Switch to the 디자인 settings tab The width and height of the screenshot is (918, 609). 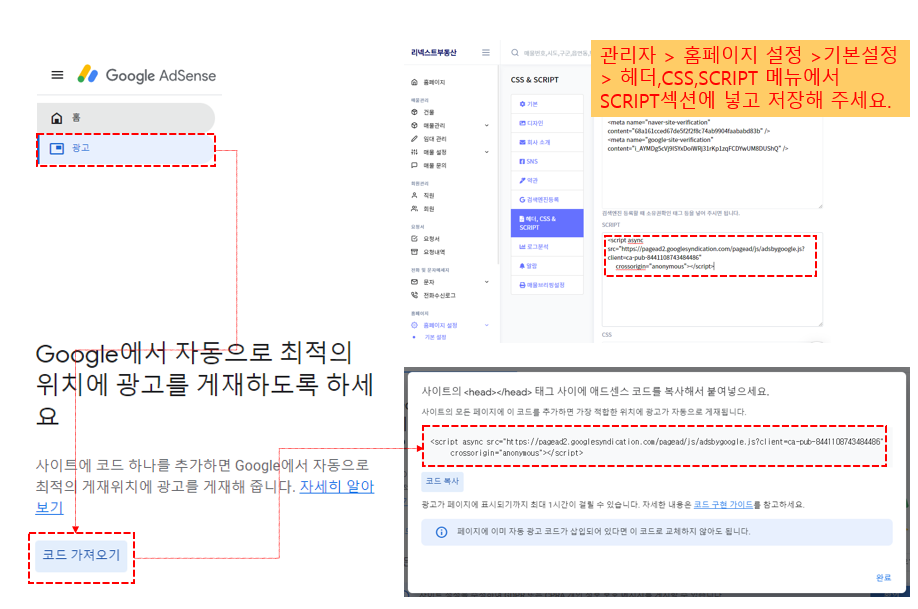pos(547,123)
